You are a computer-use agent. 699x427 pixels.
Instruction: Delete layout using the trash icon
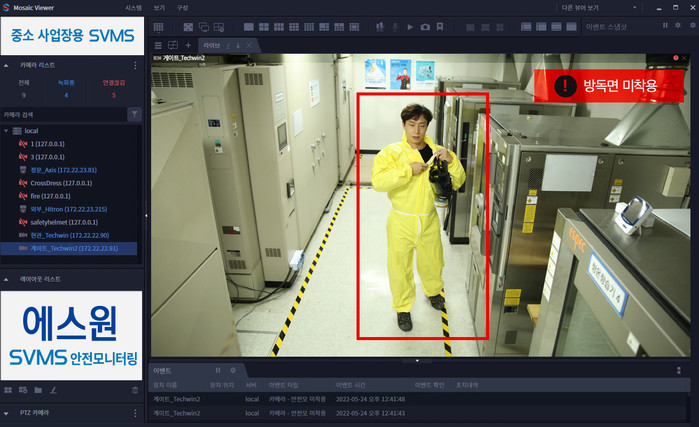pos(135,389)
